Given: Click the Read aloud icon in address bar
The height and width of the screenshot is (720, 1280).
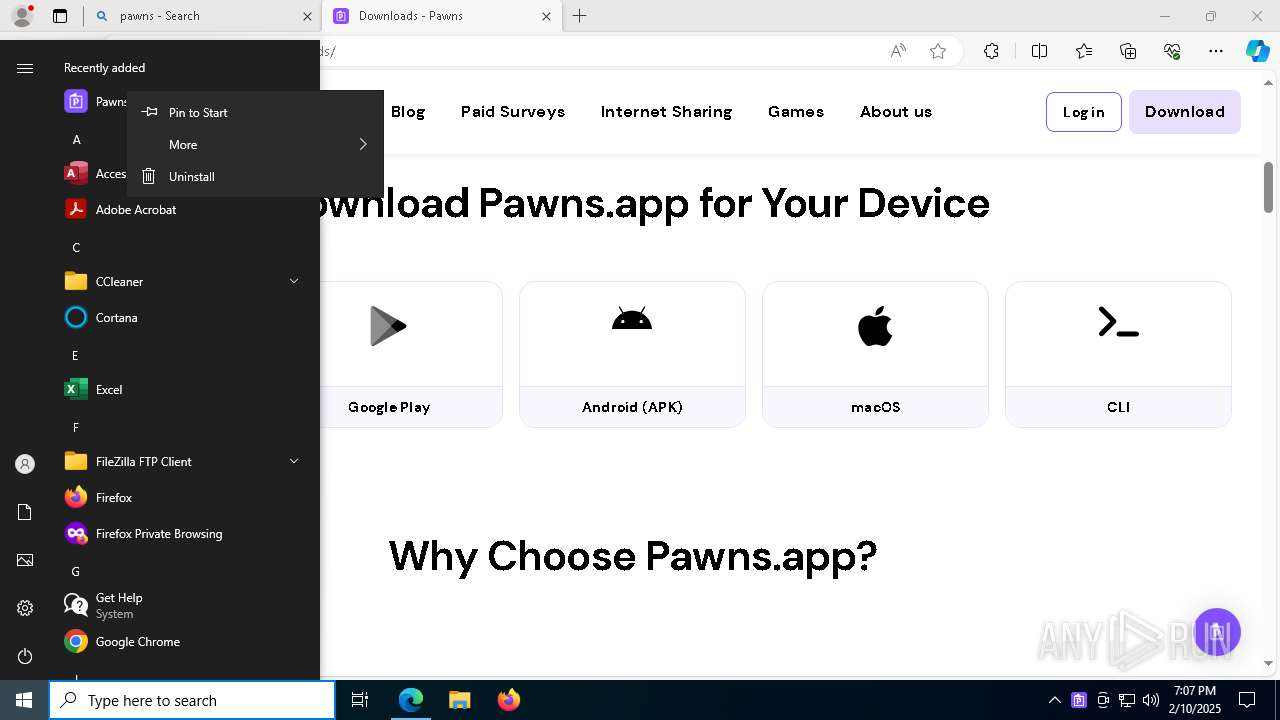Looking at the screenshot, I should click(898, 51).
